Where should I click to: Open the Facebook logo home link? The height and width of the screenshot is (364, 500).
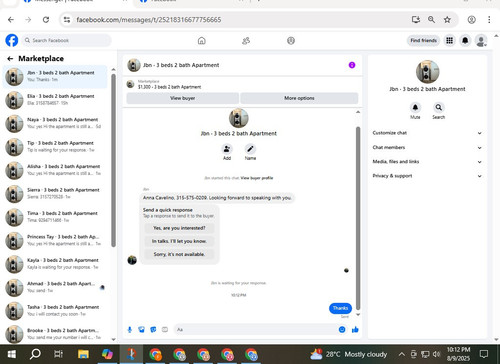[12, 40]
